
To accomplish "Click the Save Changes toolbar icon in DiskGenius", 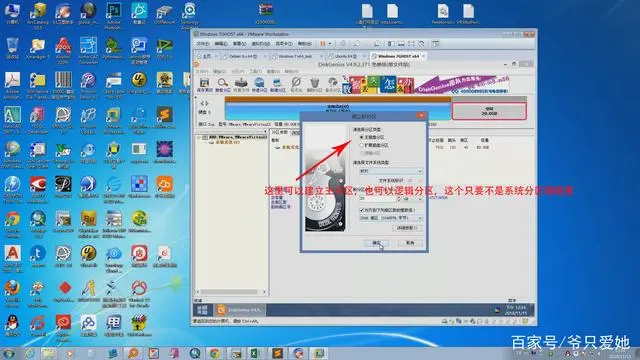I will 204,85.
